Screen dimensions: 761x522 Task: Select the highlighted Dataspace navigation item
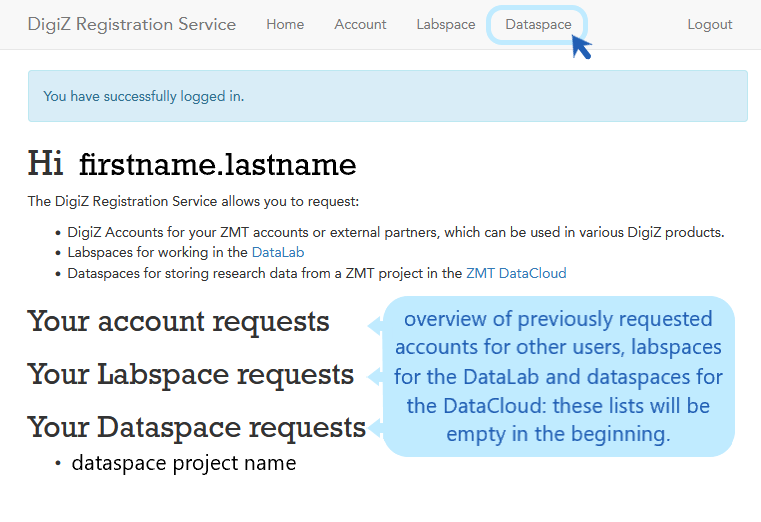(538, 24)
